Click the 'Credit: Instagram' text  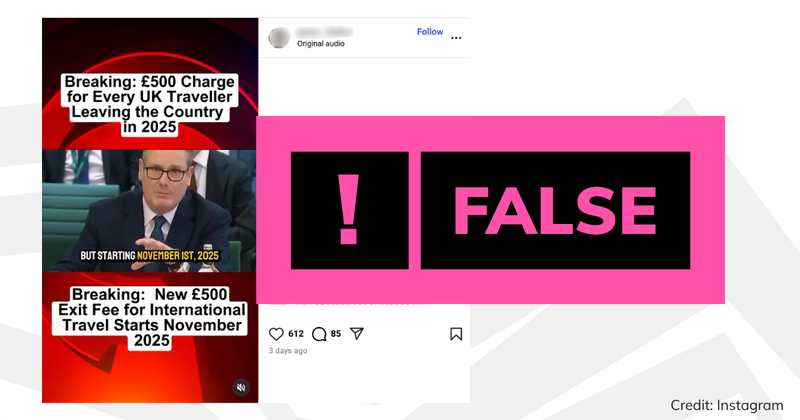[727, 405]
